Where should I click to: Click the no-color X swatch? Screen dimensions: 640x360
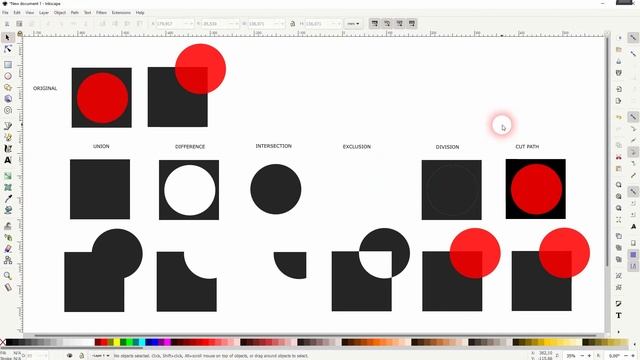click(3, 342)
